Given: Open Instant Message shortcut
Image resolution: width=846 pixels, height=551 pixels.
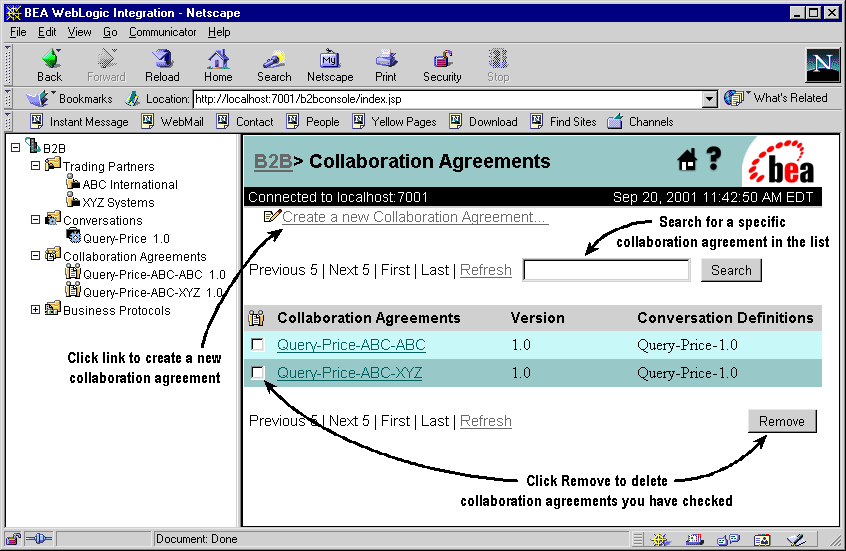Looking at the screenshot, I should coord(80,122).
